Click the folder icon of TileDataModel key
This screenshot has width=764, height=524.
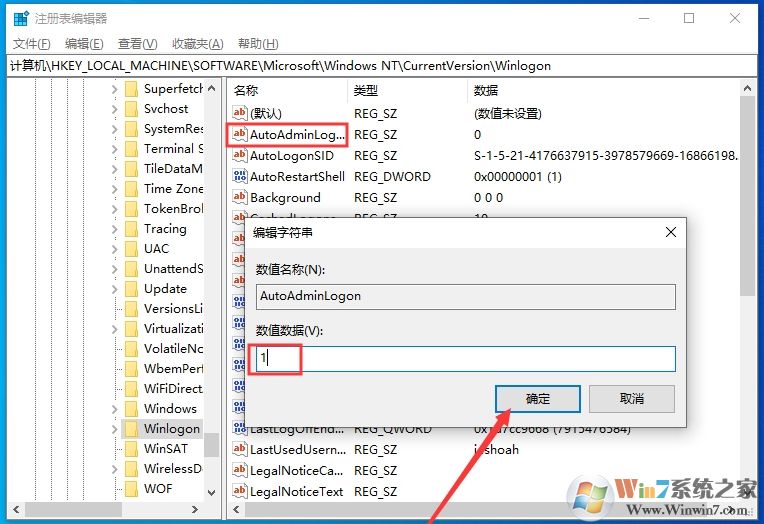pos(131,169)
